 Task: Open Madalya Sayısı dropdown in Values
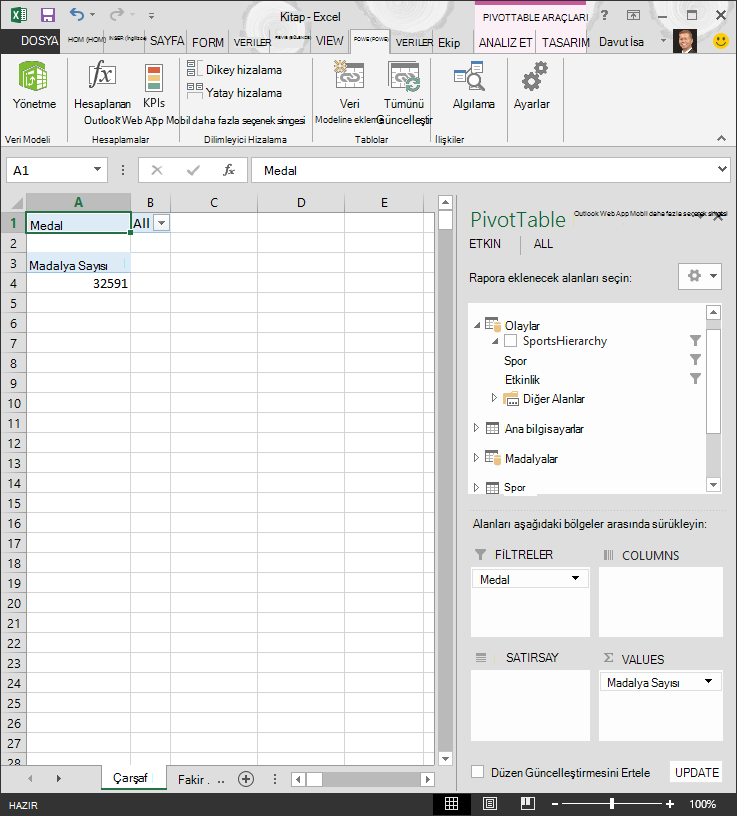tap(708, 681)
